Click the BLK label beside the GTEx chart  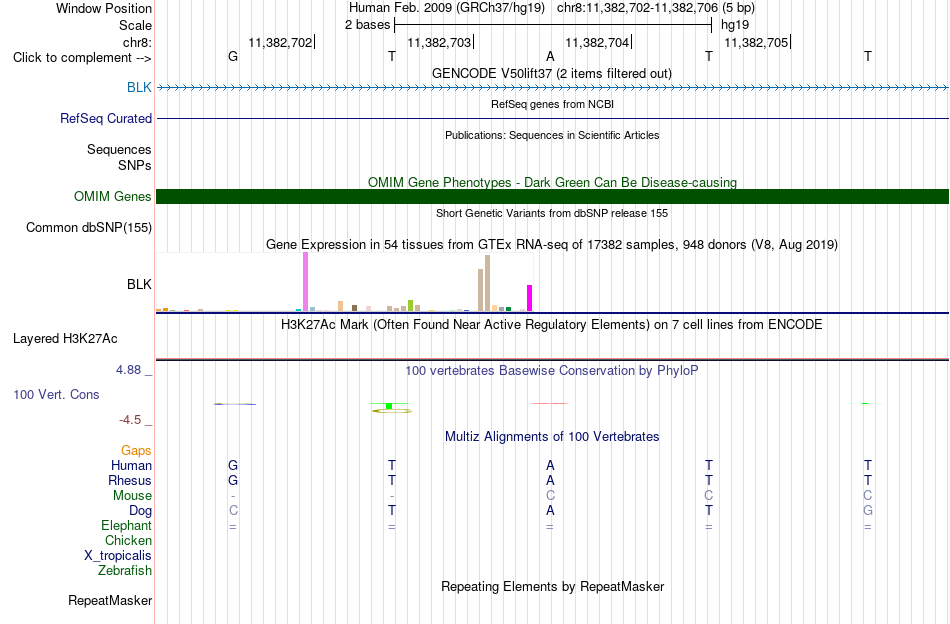tap(139, 285)
